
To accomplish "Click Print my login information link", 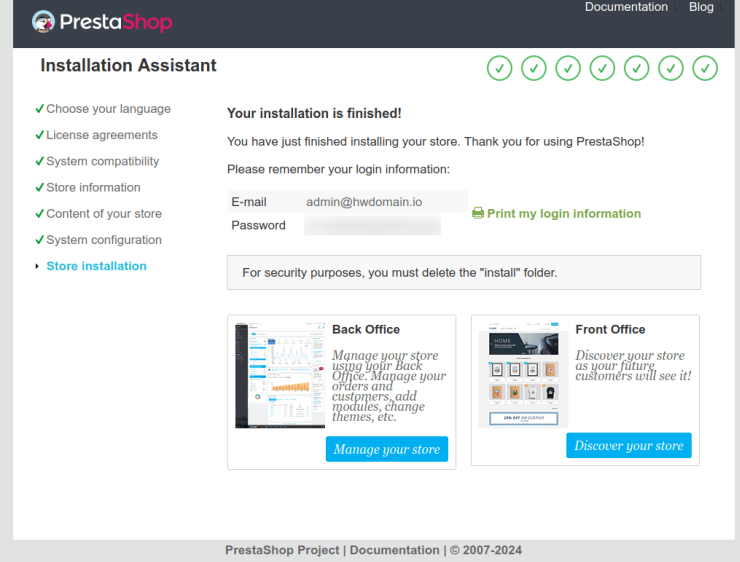I will tap(563, 213).
